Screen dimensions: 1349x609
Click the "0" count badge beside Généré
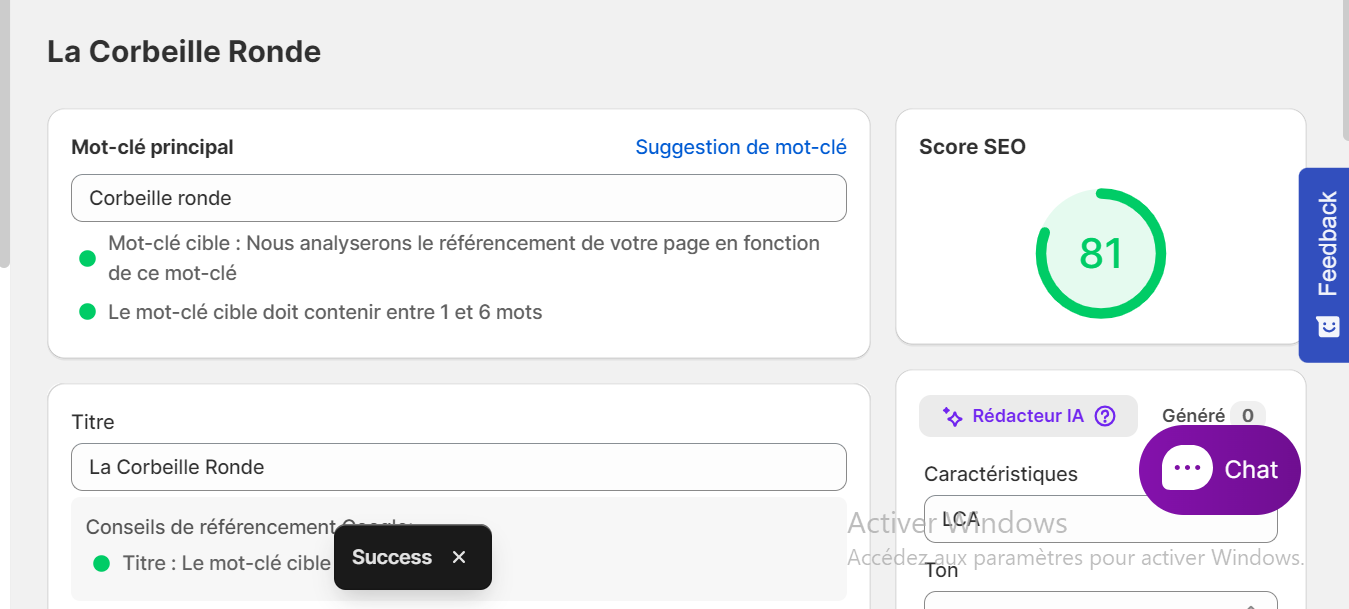tap(1248, 416)
